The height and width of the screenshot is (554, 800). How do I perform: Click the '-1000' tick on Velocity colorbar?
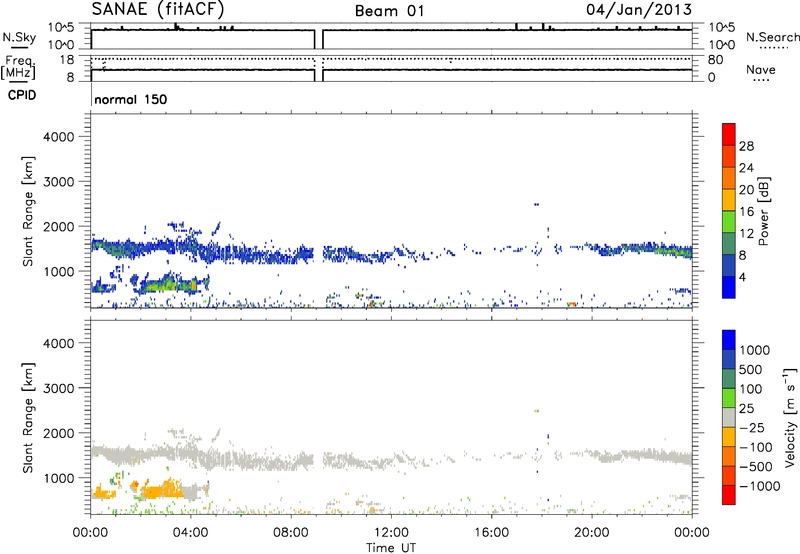(x=759, y=486)
